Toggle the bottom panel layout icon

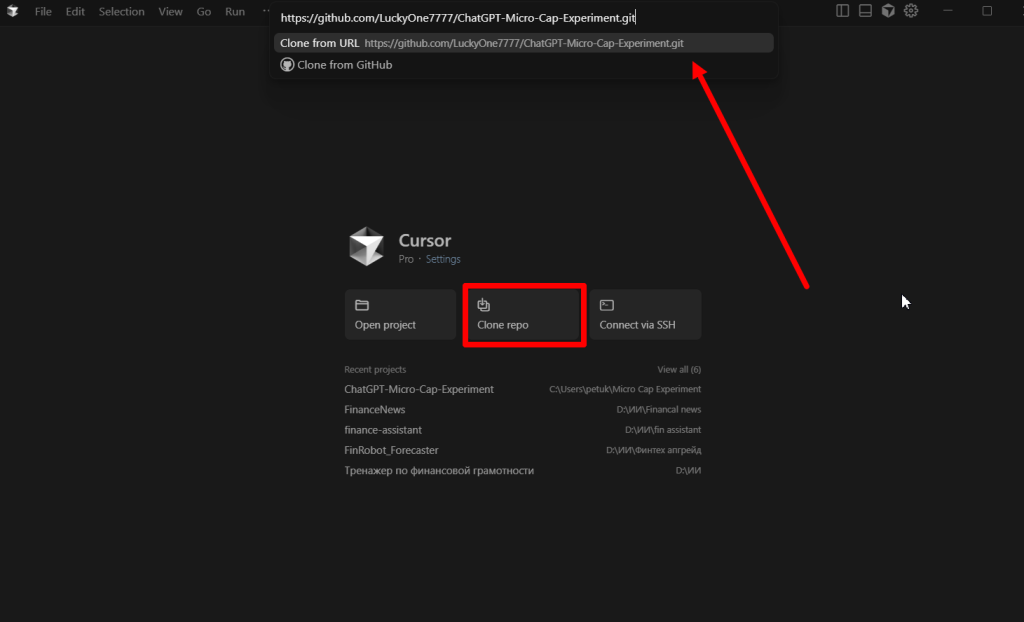point(865,11)
